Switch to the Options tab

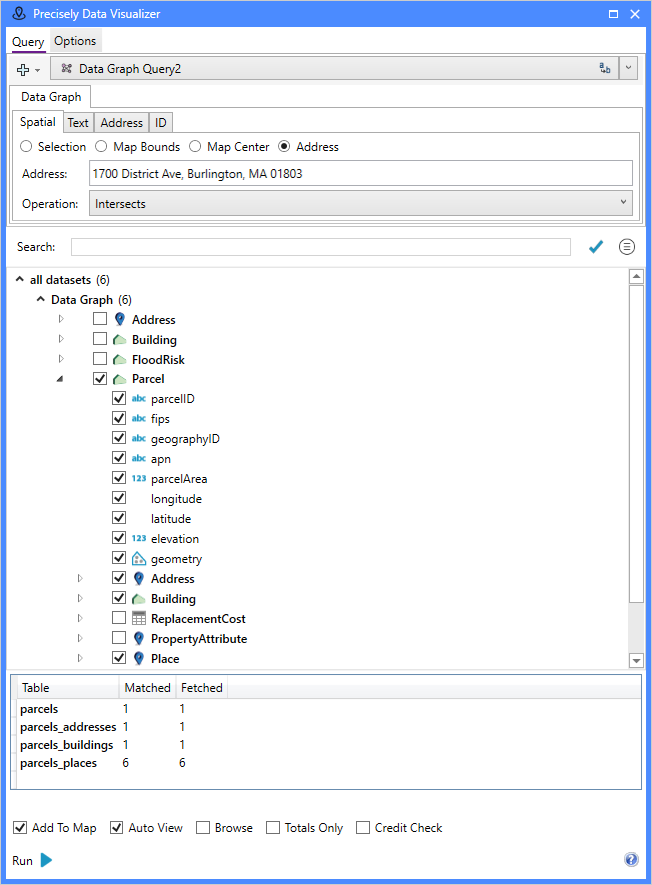click(75, 41)
